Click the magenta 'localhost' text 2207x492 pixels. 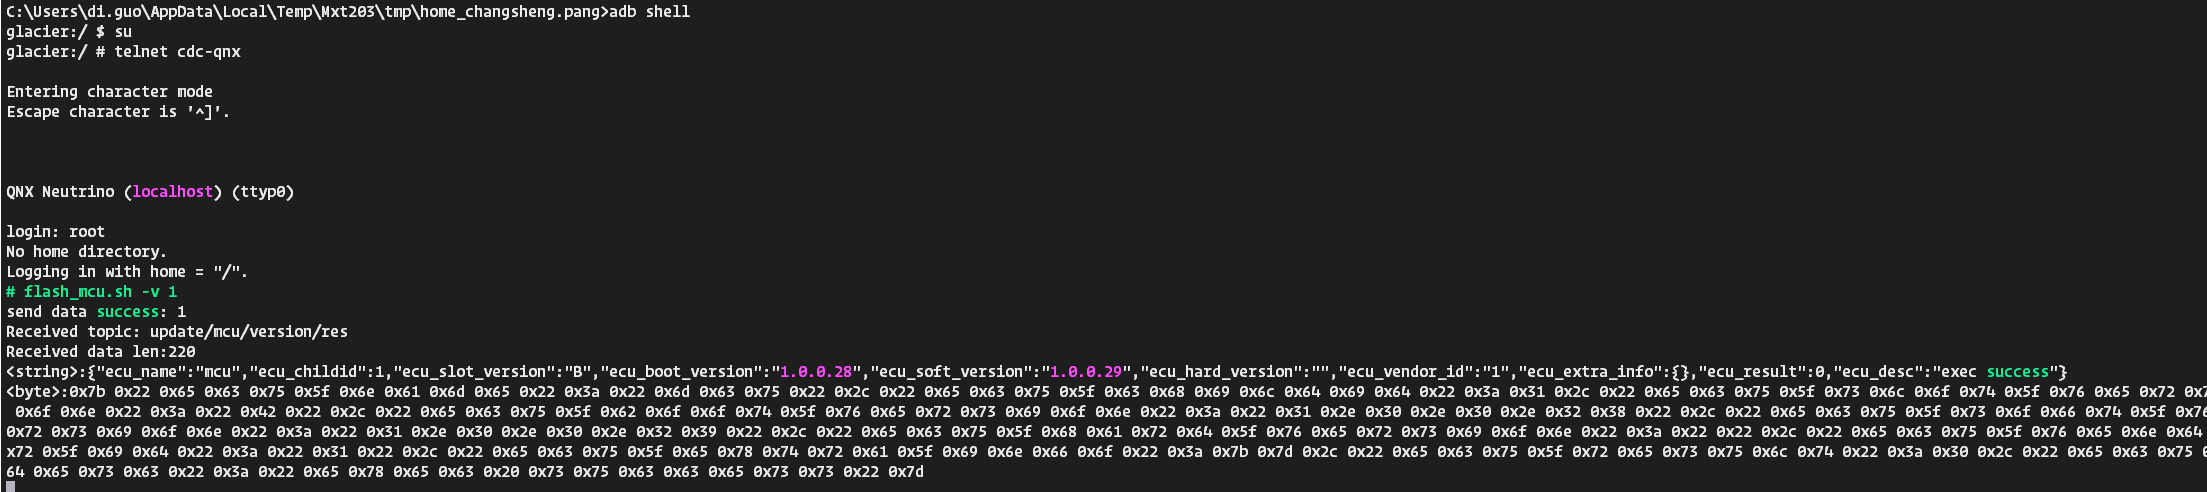[172, 192]
